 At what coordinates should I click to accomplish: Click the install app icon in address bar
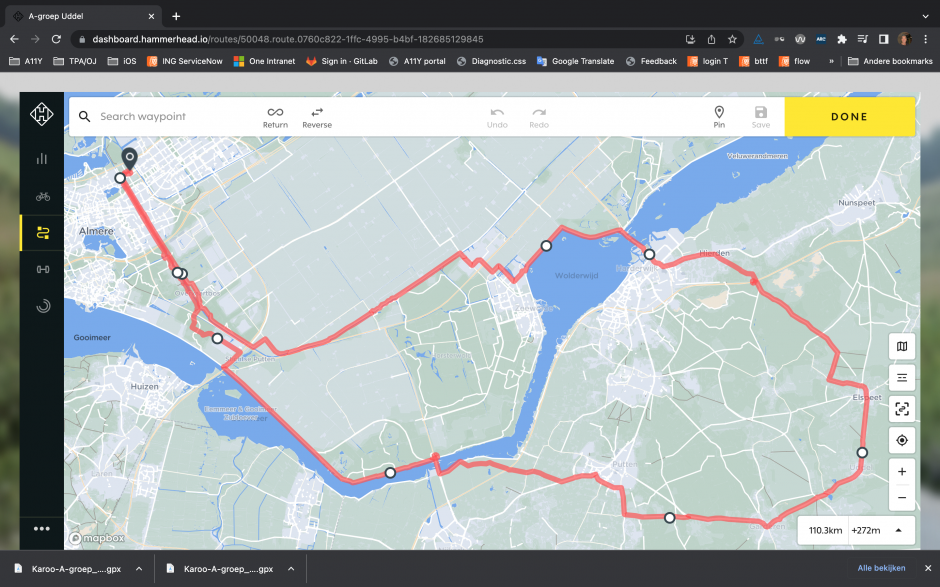691,39
